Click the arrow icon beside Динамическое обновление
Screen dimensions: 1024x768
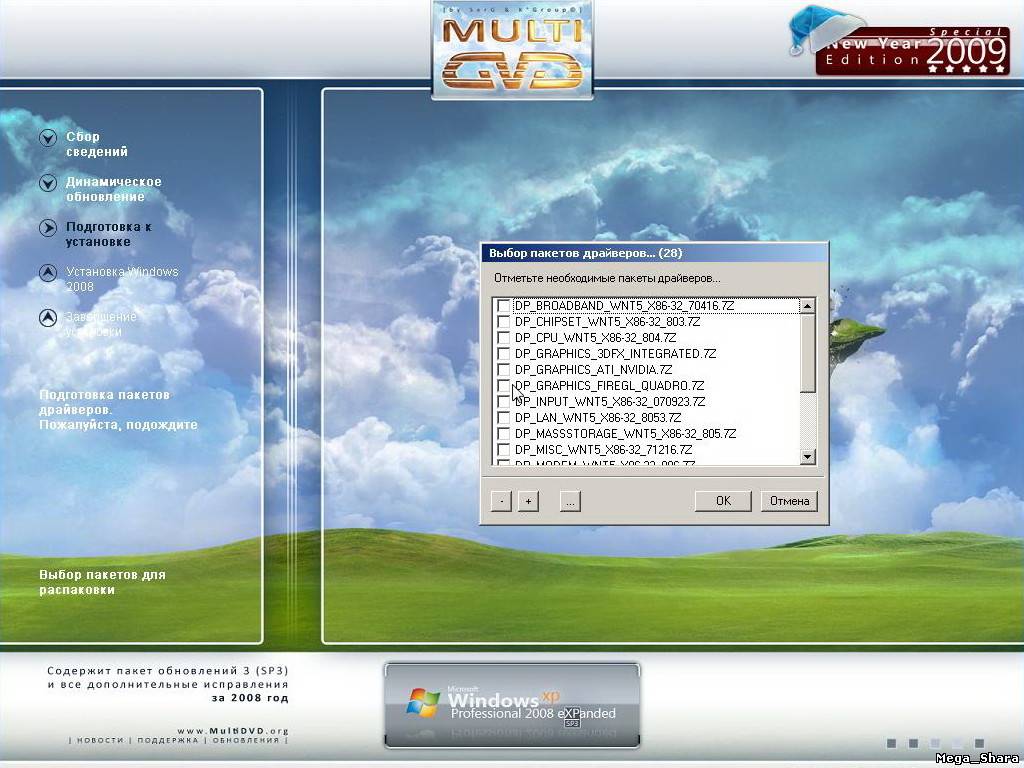pyautogui.click(x=48, y=183)
